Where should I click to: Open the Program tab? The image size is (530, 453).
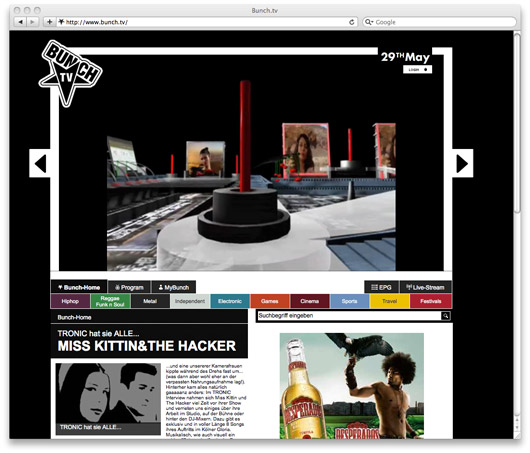point(129,287)
